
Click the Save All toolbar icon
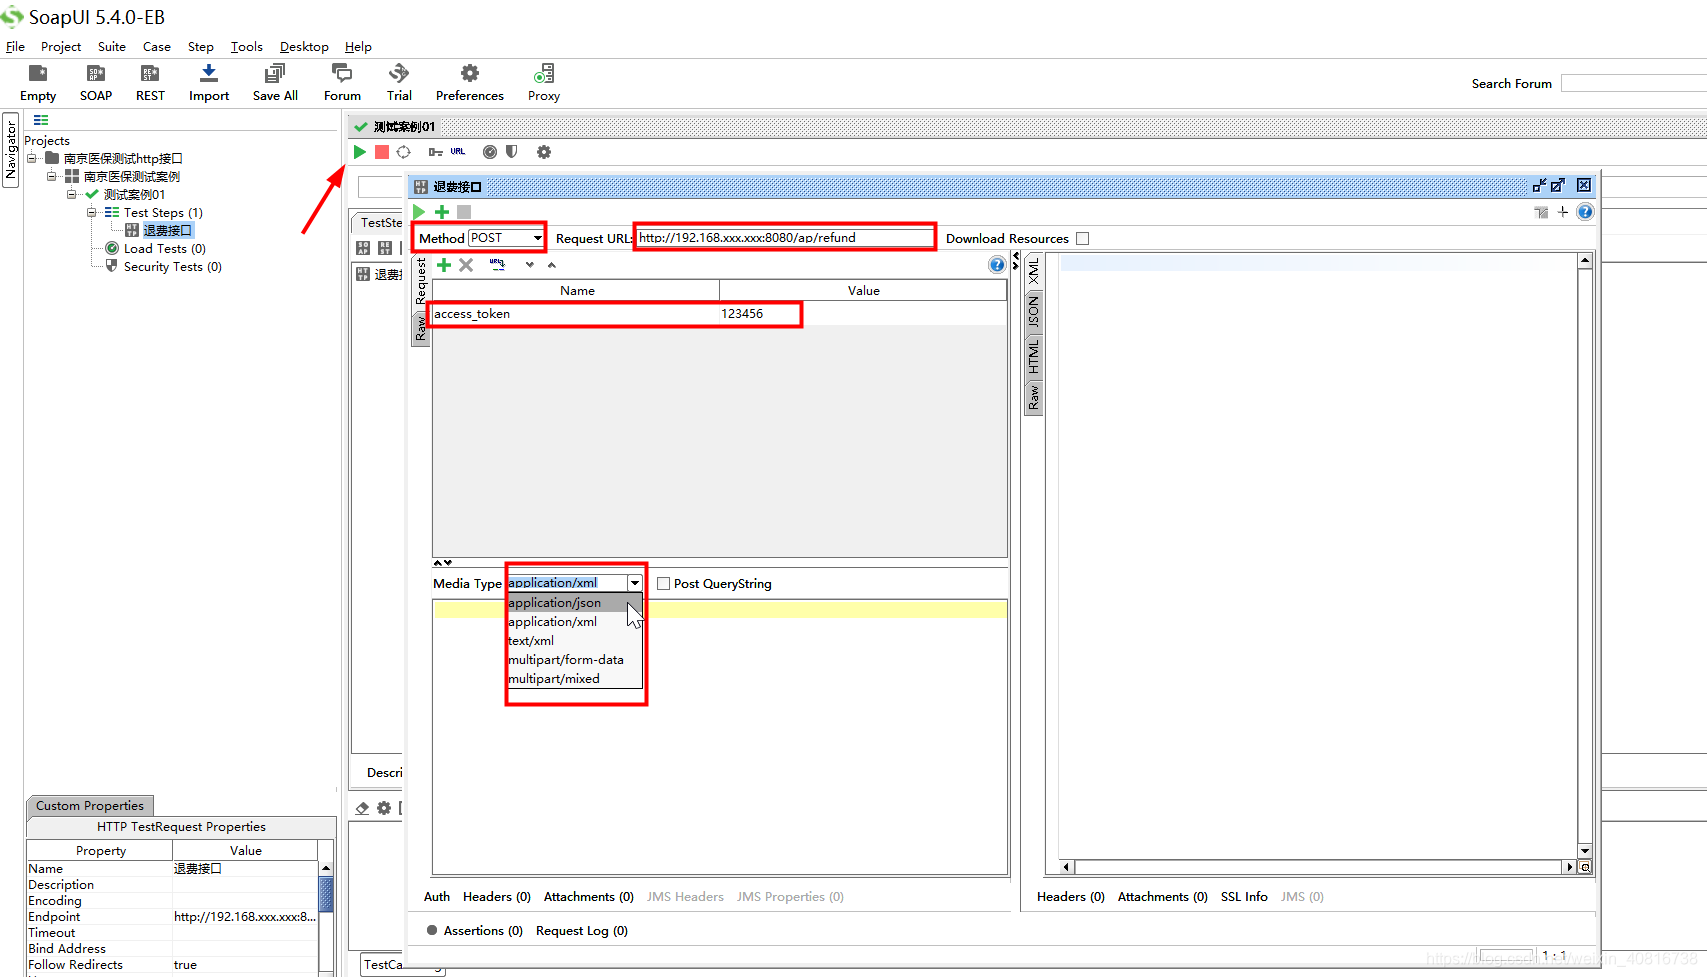(275, 83)
